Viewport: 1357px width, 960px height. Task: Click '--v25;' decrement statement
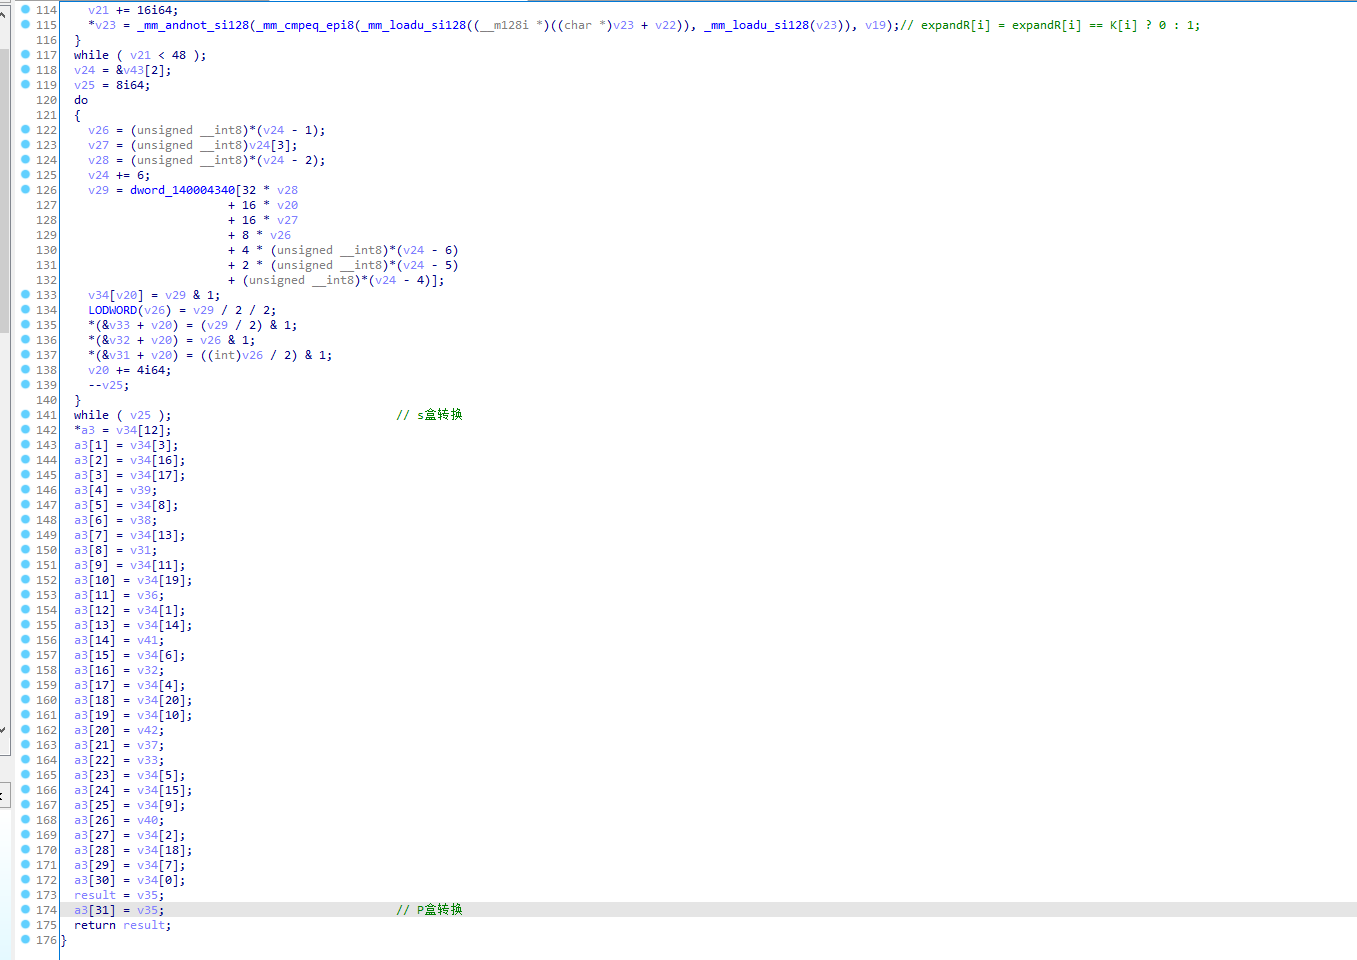[108, 385]
